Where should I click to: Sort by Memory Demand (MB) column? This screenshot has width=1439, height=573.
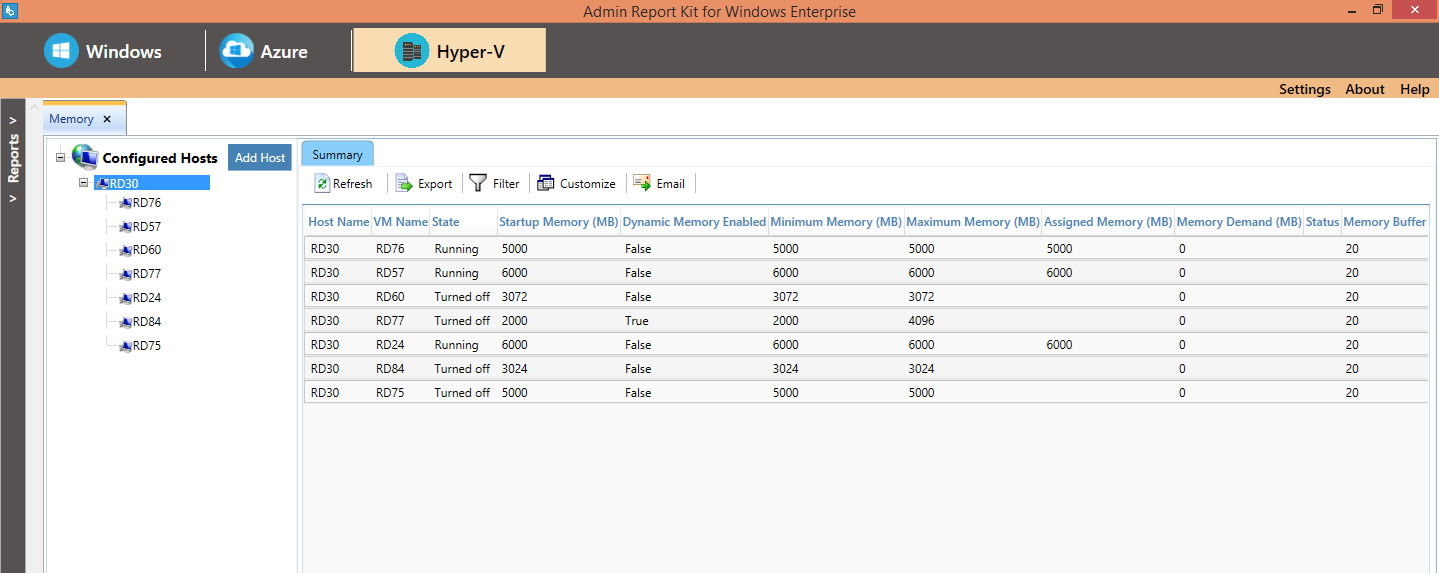coord(1239,222)
